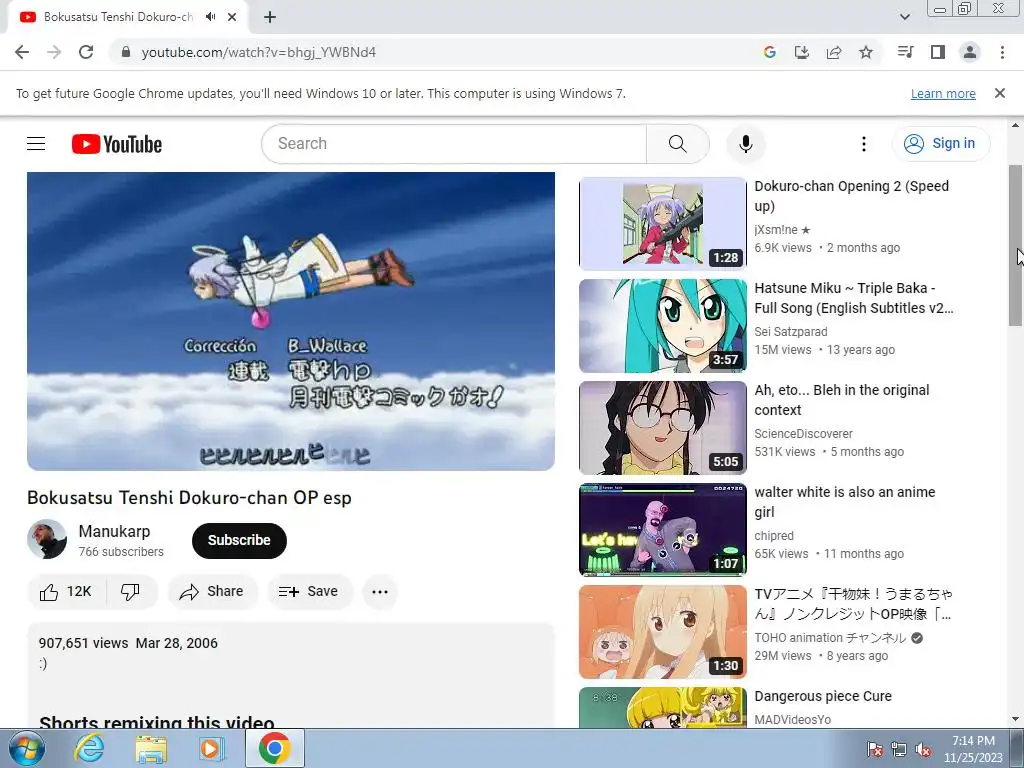Viewport: 1024px width, 768px height.
Task: Open more actions ellipsis under video
Action: 380,592
